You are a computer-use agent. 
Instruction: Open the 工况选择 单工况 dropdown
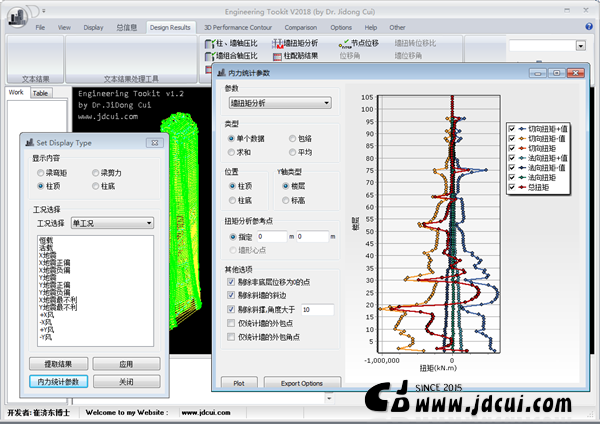112,223
